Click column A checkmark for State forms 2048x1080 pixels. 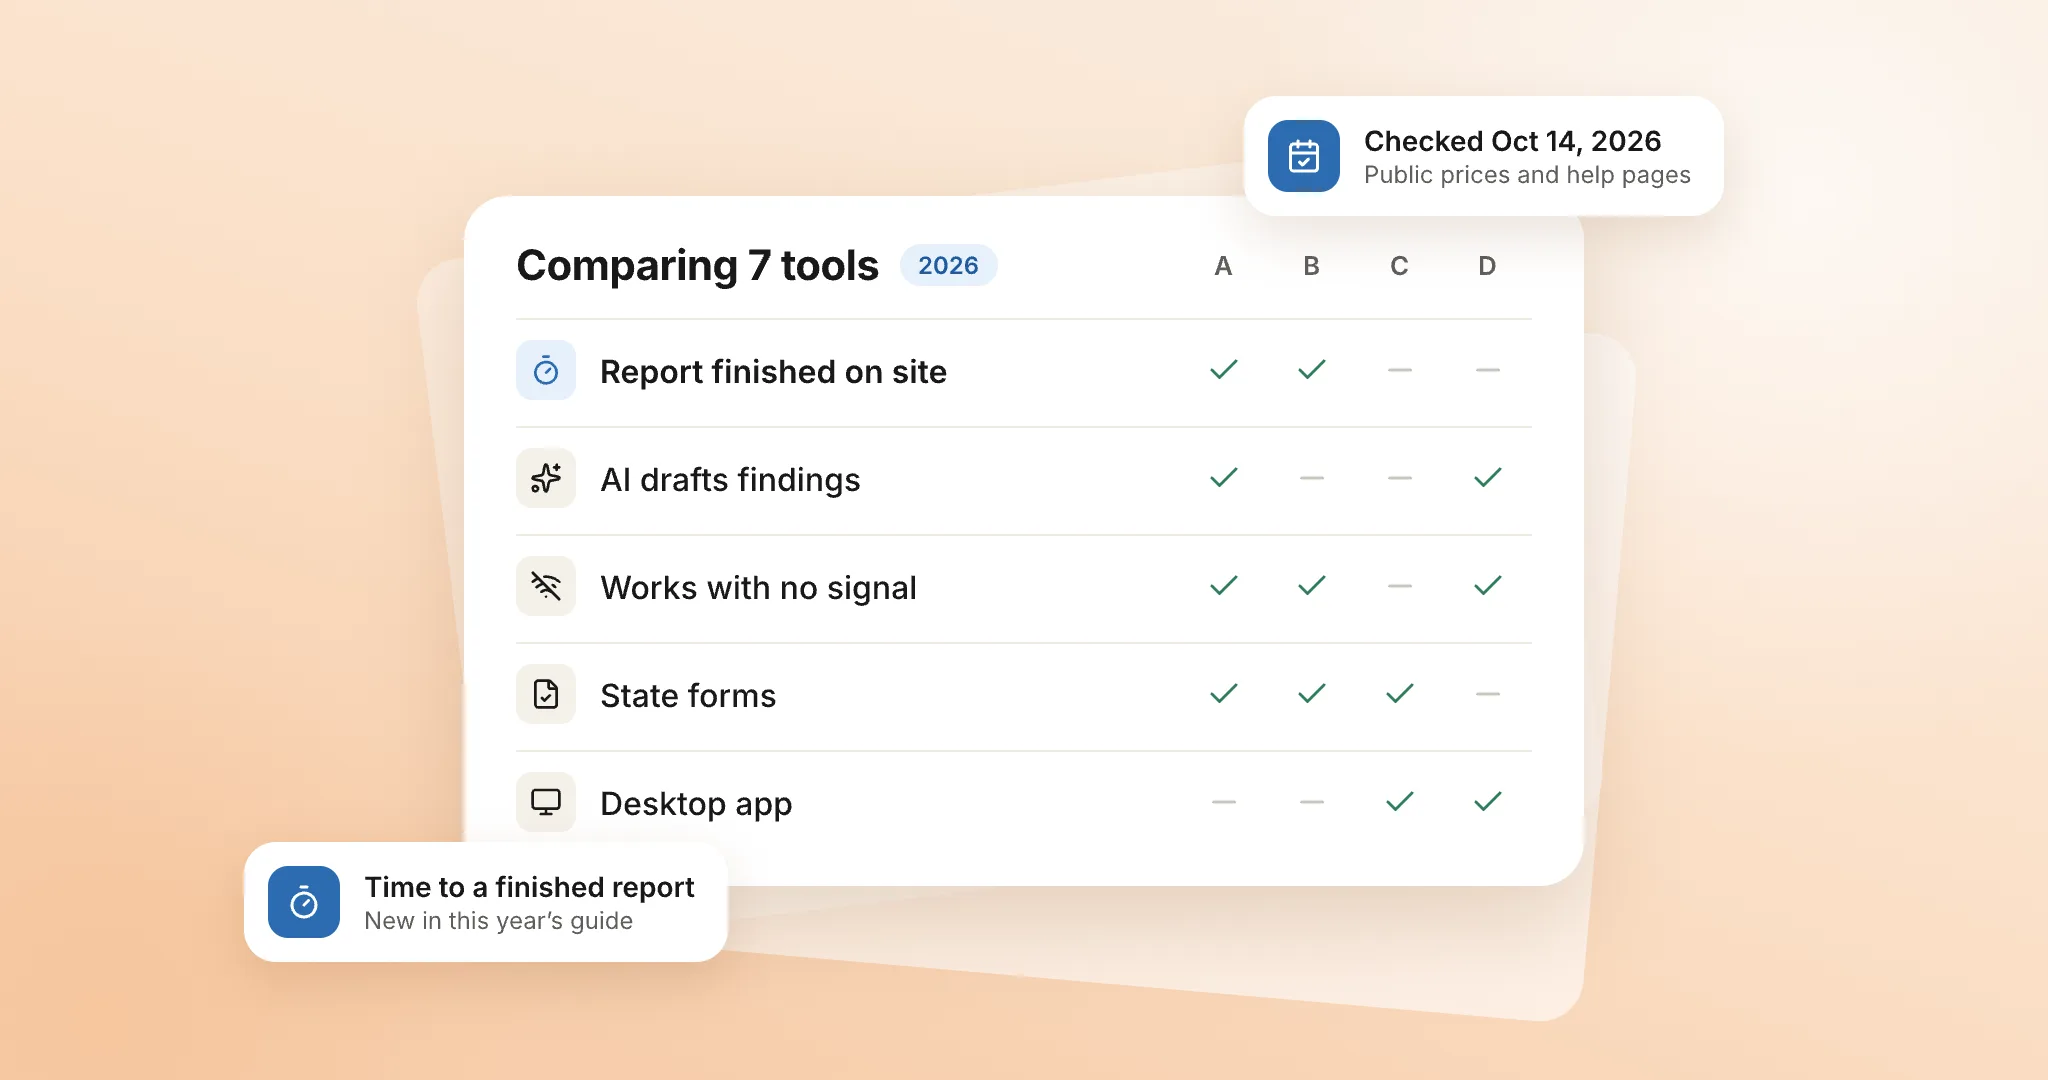1224,694
